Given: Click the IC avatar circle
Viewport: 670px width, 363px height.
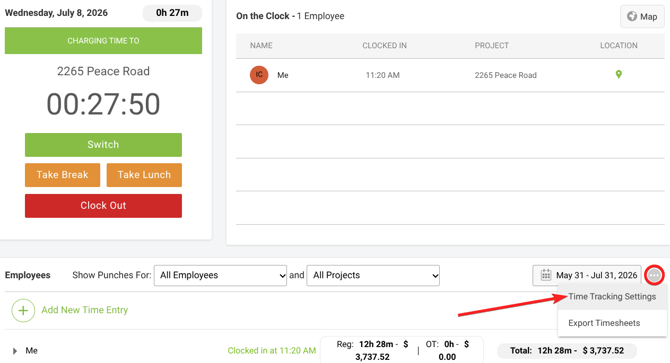Looking at the screenshot, I should pos(259,75).
